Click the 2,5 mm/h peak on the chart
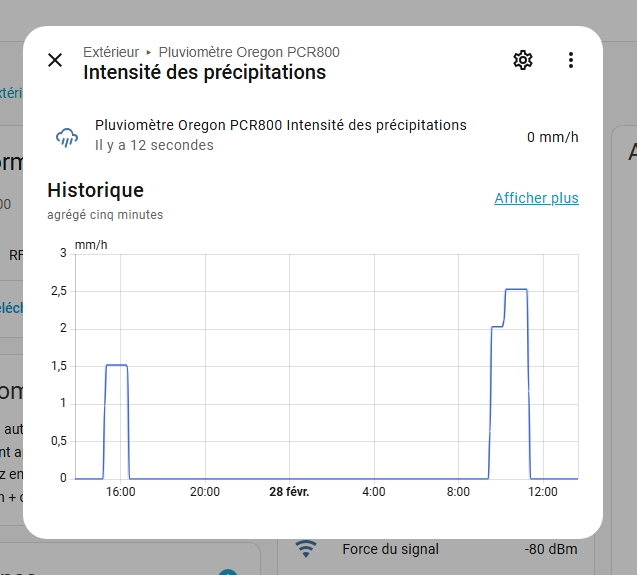This screenshot has height=575, width=637. 516,289
